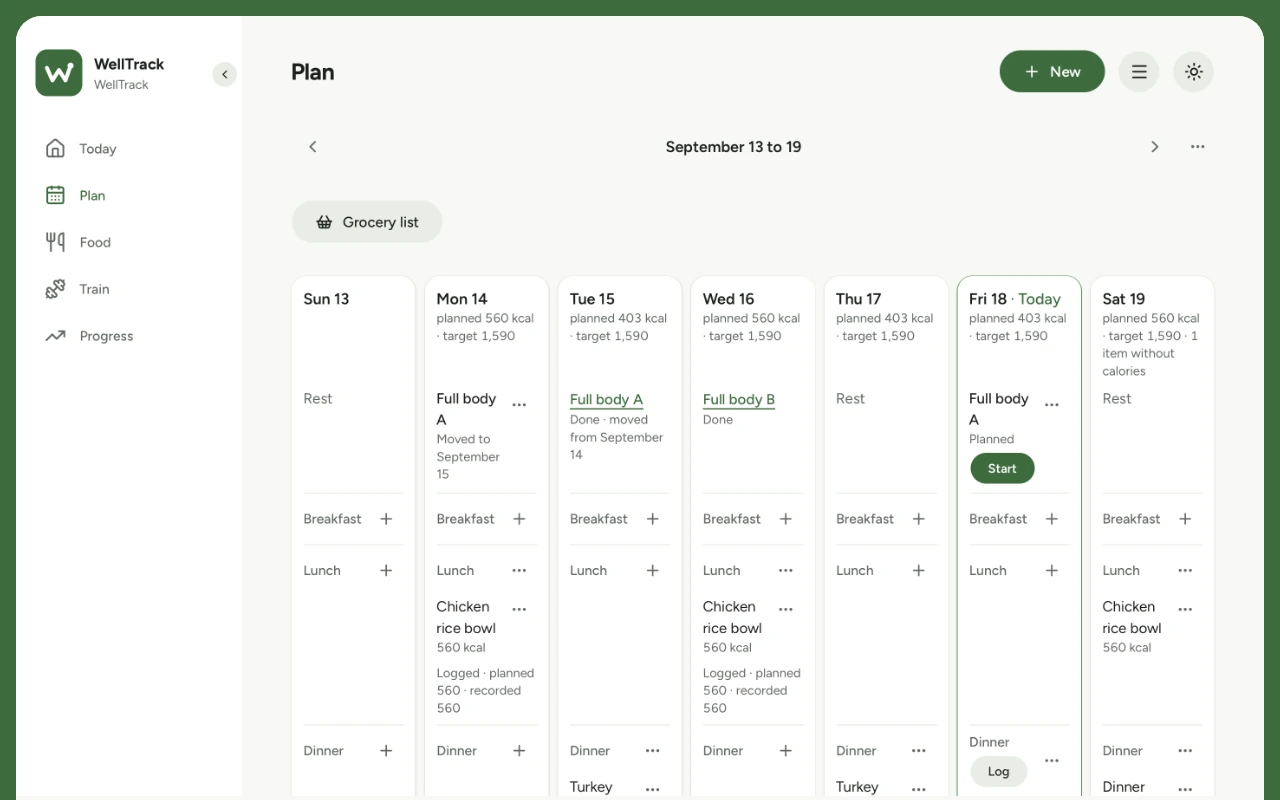Open Wed 16 Lunch options menu
This screenshot has height=800, width=1280.
[x=785, y=571]
